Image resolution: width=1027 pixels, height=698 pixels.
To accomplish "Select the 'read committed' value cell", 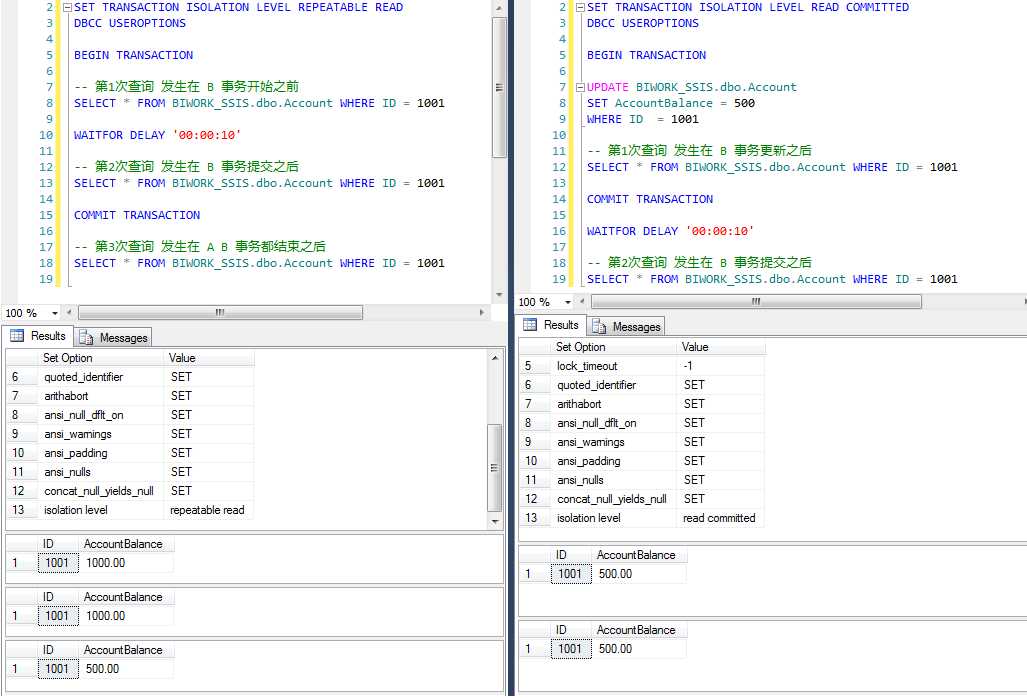I will click(x=720, y=518).
